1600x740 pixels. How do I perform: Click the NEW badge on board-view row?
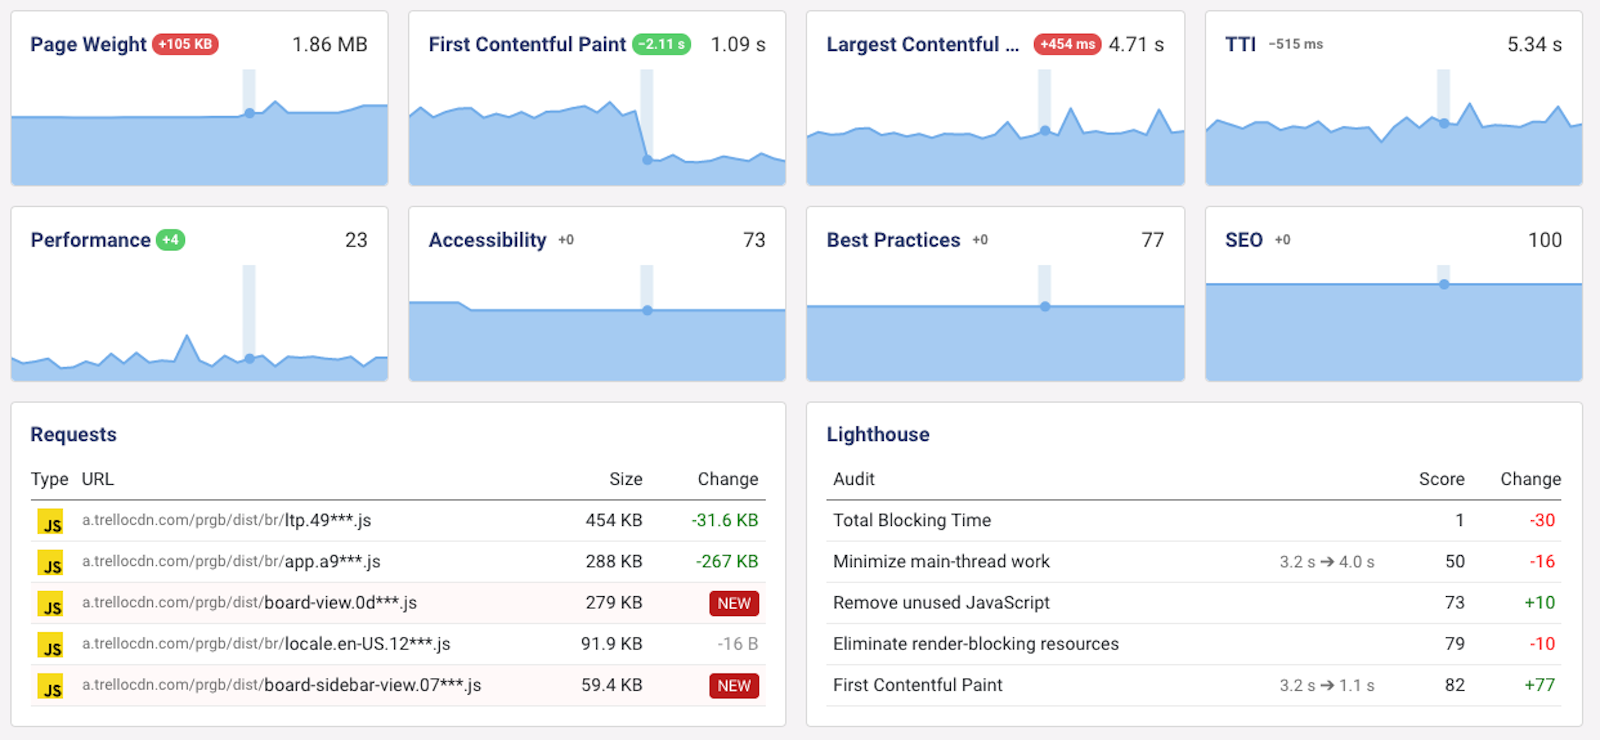[x=733, y=604]
